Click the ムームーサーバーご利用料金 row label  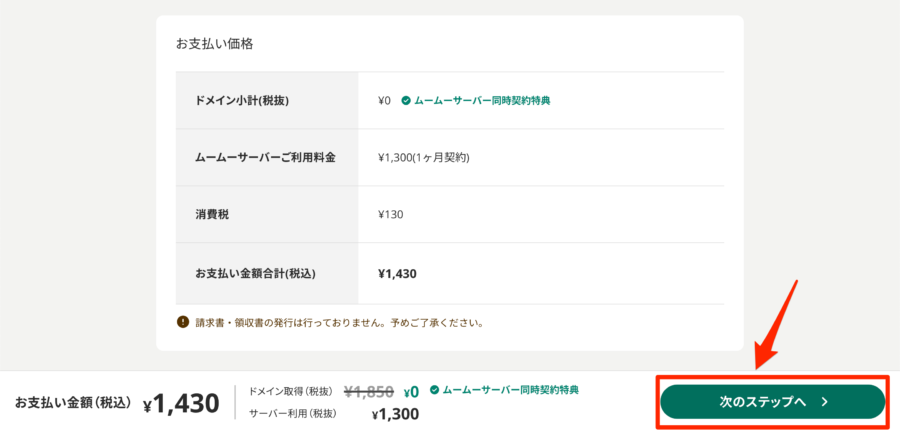coord(265,157)
